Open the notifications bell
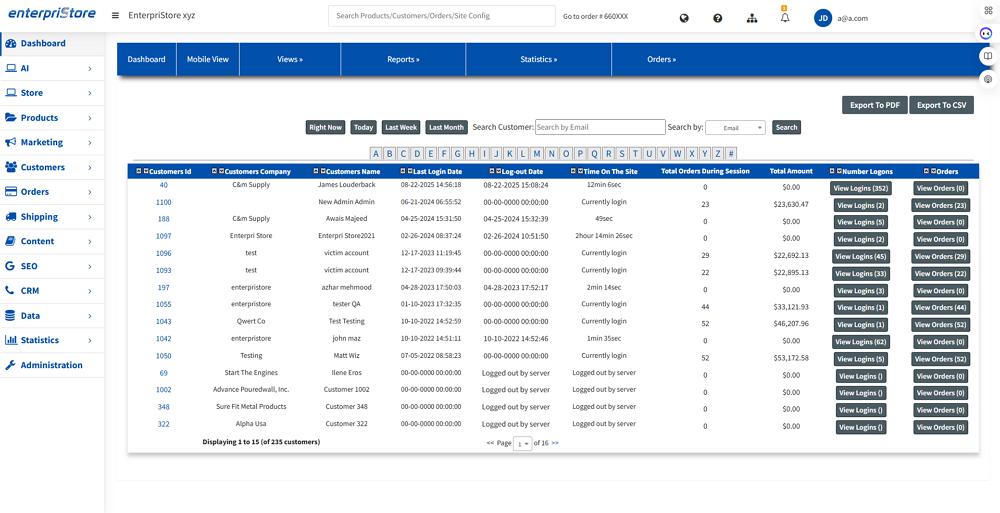This screenshot has height=513, width=1000. 785,18
